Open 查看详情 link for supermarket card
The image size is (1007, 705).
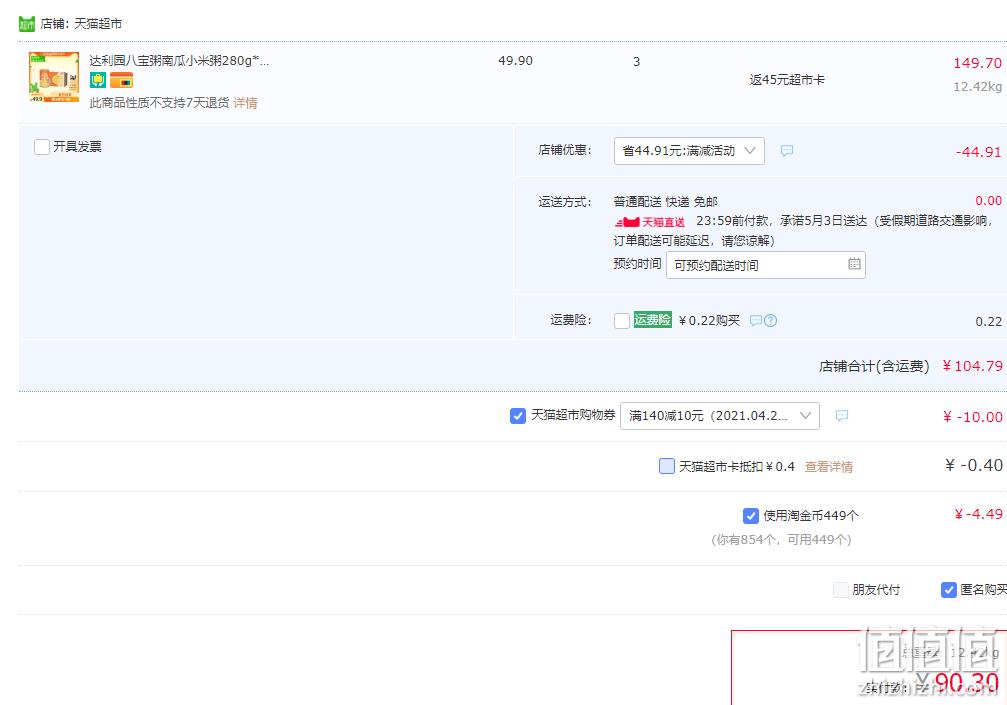tap(828, 467)
